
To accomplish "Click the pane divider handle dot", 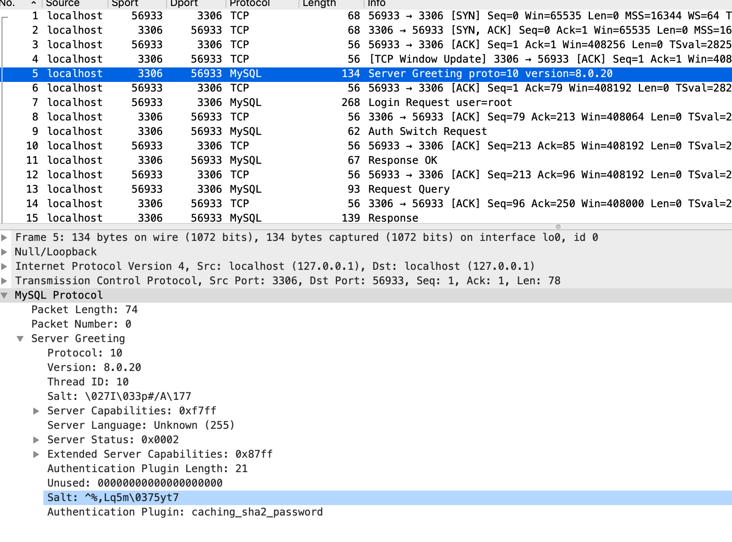I will point(558,227).
